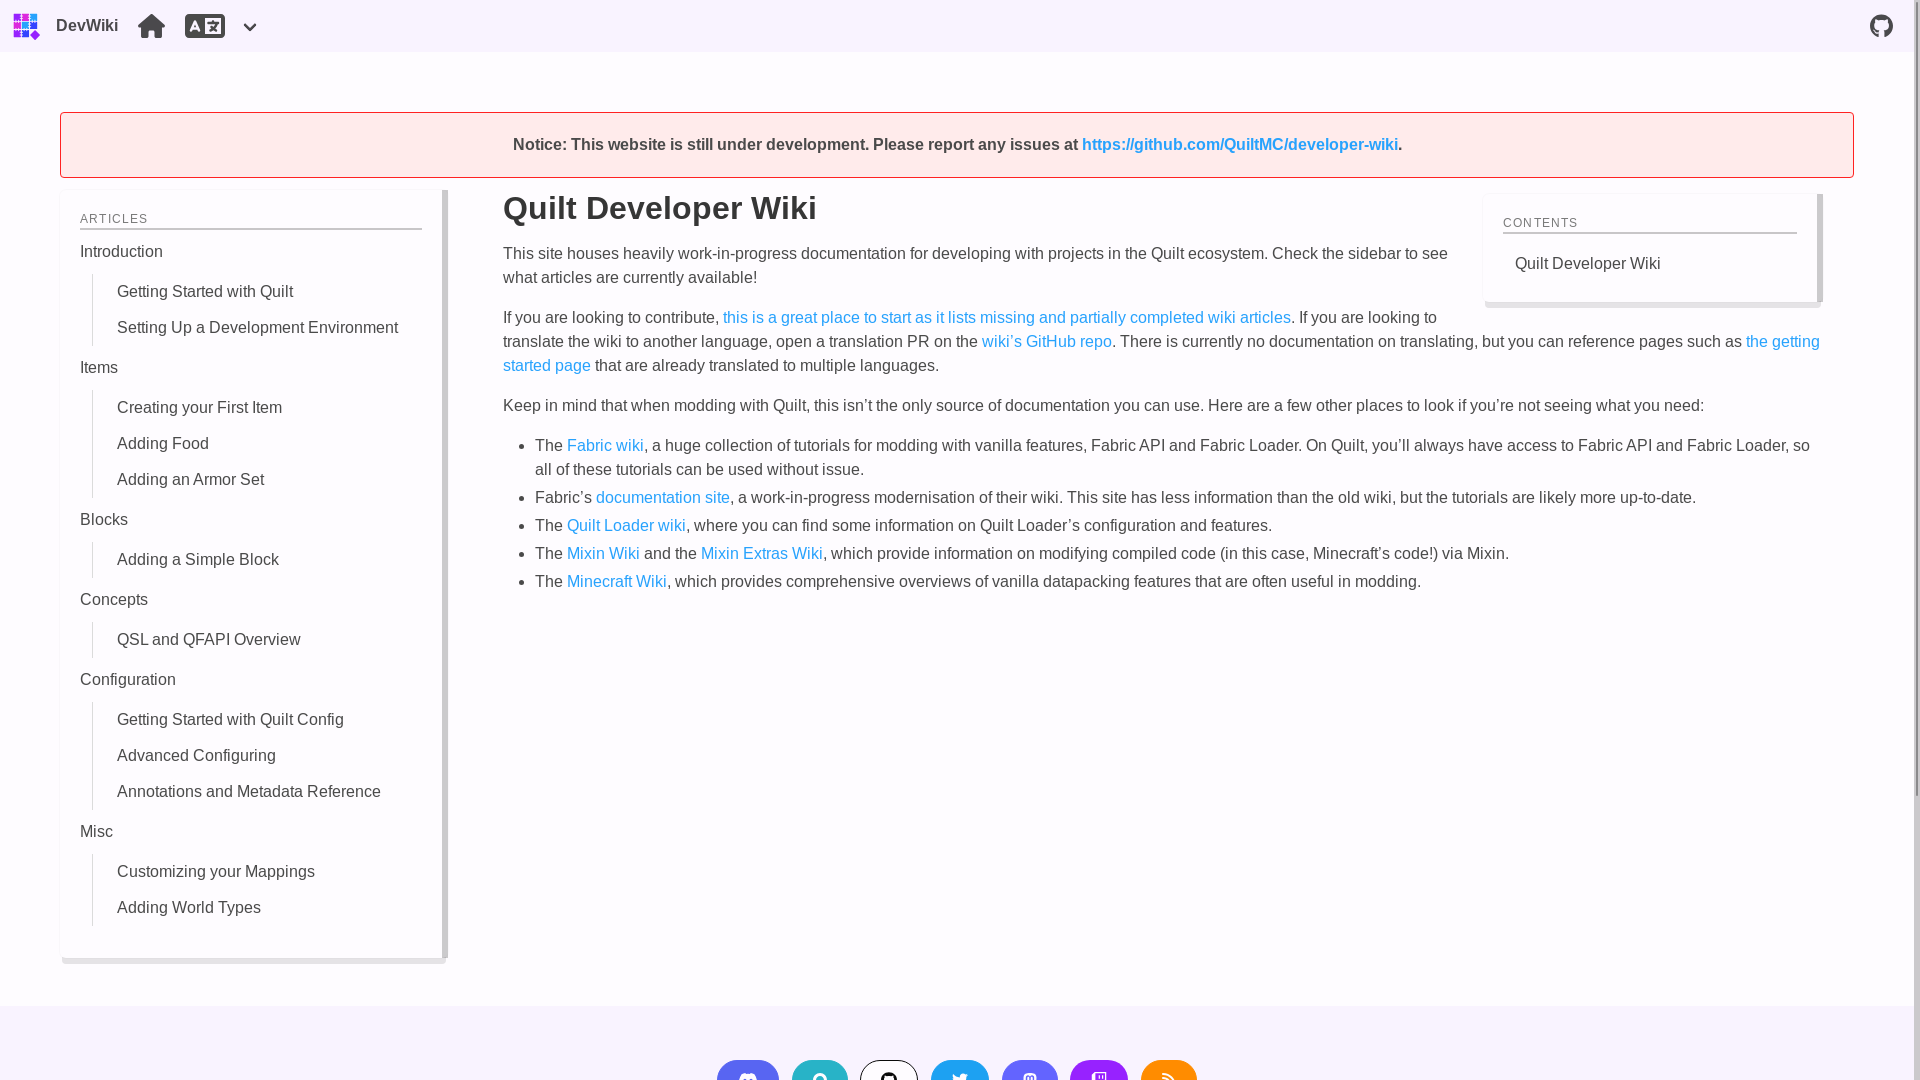Screen dimensions: 1920x1080
Task: Select the Items section heading
Action: coord(99,368)
